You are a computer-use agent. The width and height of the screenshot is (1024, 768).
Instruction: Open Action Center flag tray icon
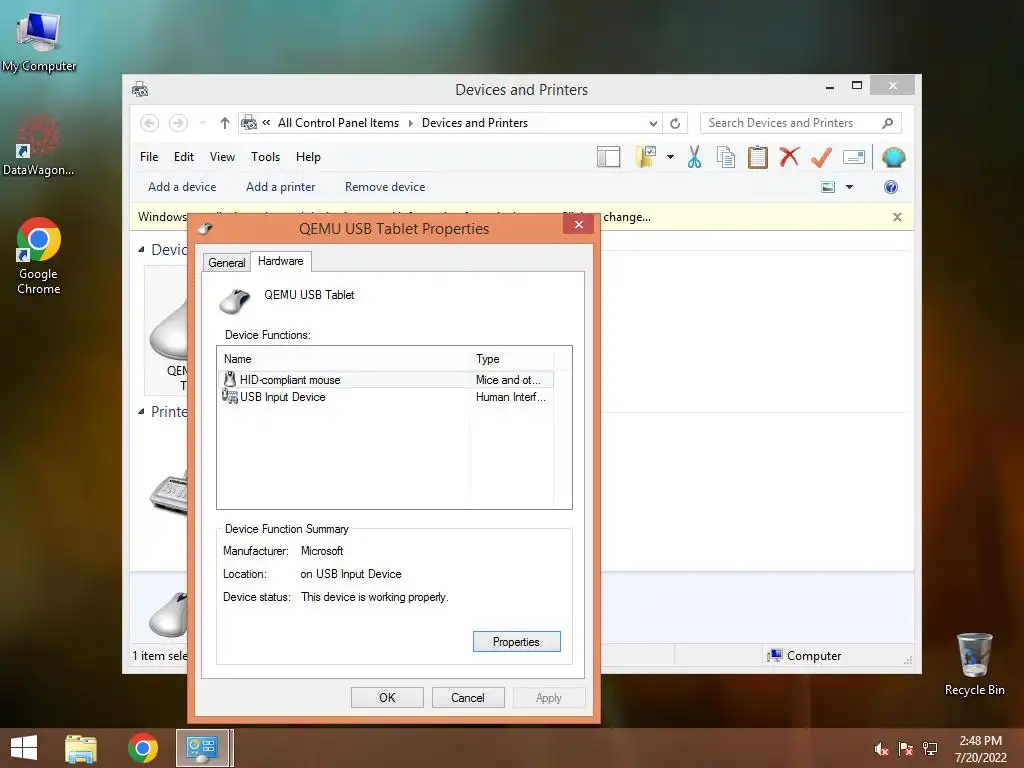(x=906, y=749)
